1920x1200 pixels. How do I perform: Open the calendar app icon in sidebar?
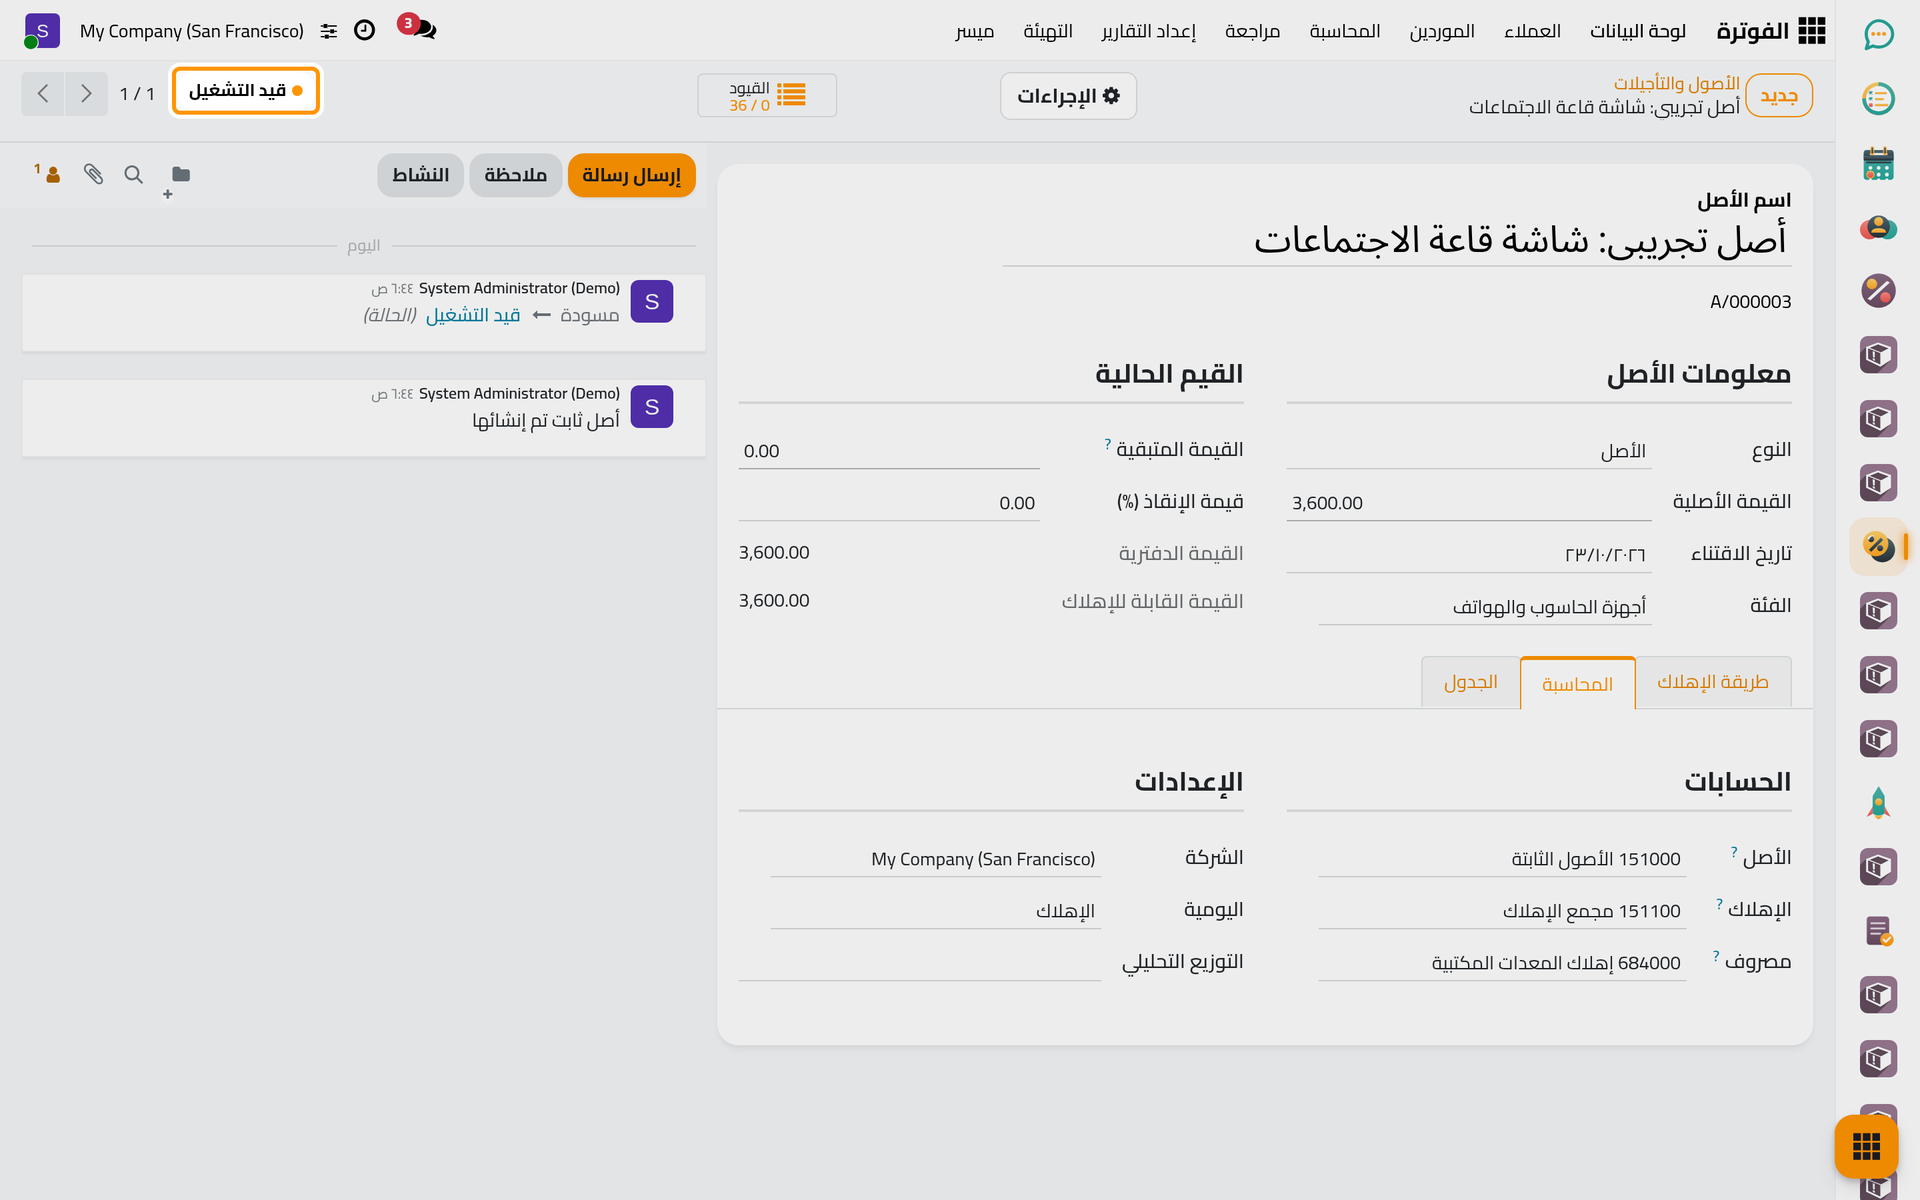1879,163
